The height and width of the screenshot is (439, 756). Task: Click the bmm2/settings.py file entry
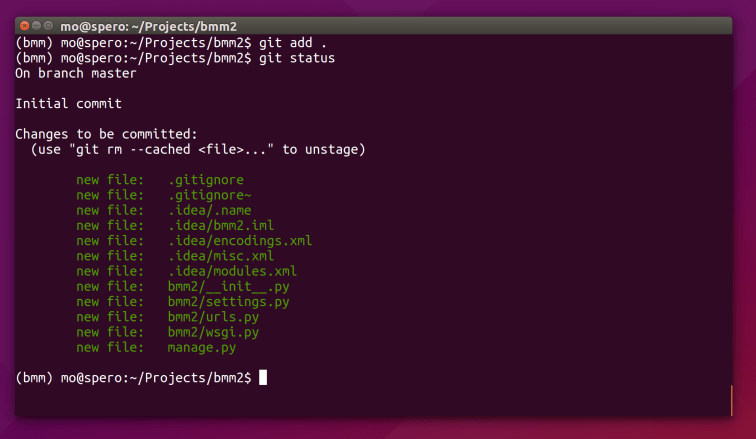coord(228,301)
